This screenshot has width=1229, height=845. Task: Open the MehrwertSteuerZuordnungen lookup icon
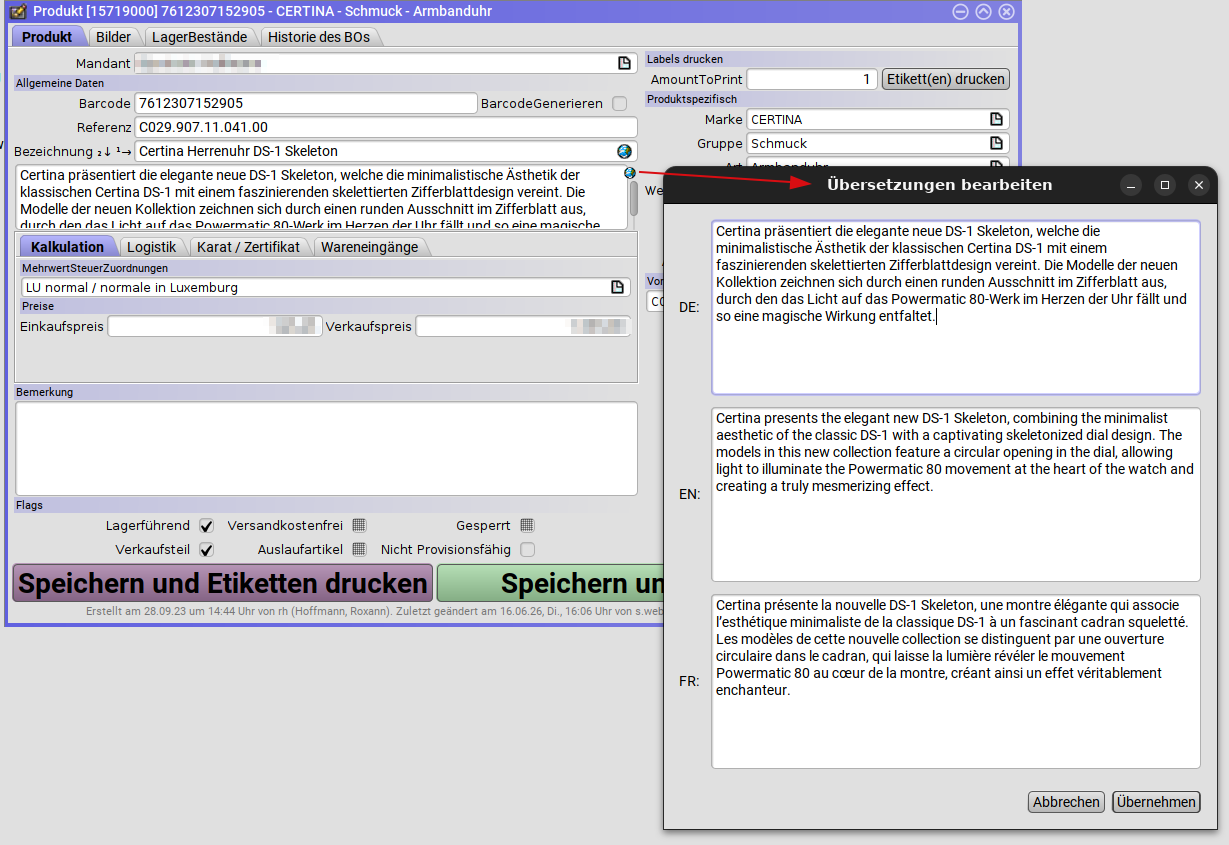pyautogui.click(x=618, y=287)
